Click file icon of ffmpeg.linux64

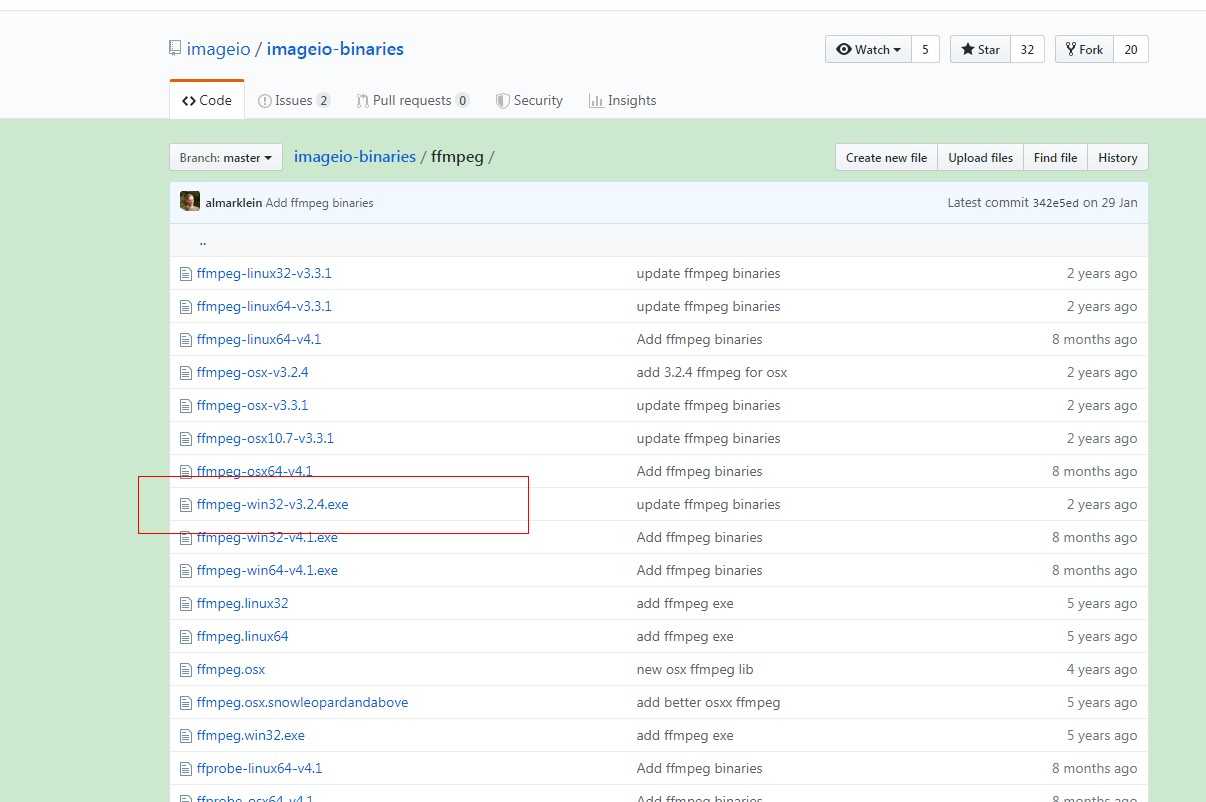click(185, 636)
